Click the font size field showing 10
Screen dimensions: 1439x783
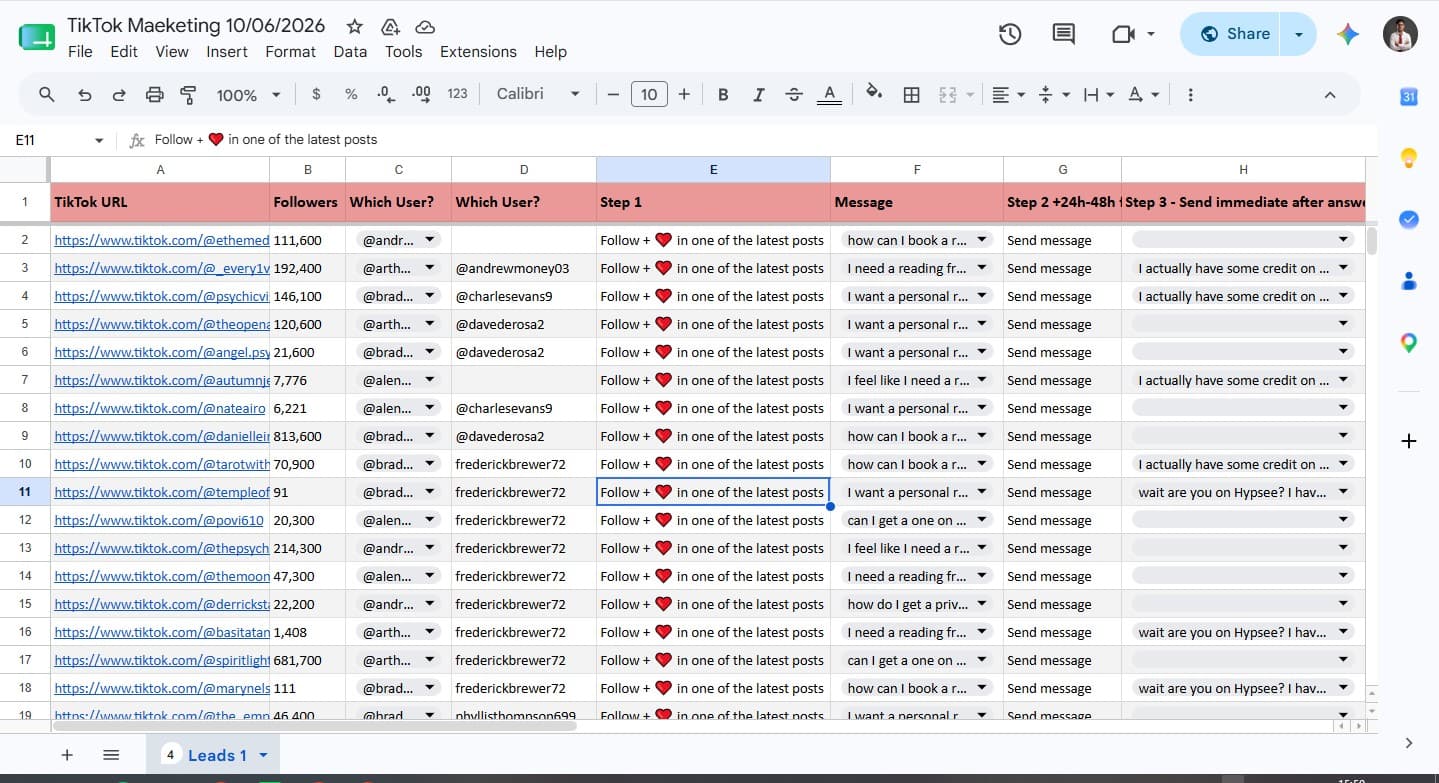pyautogui.click(x=649, y=95)
